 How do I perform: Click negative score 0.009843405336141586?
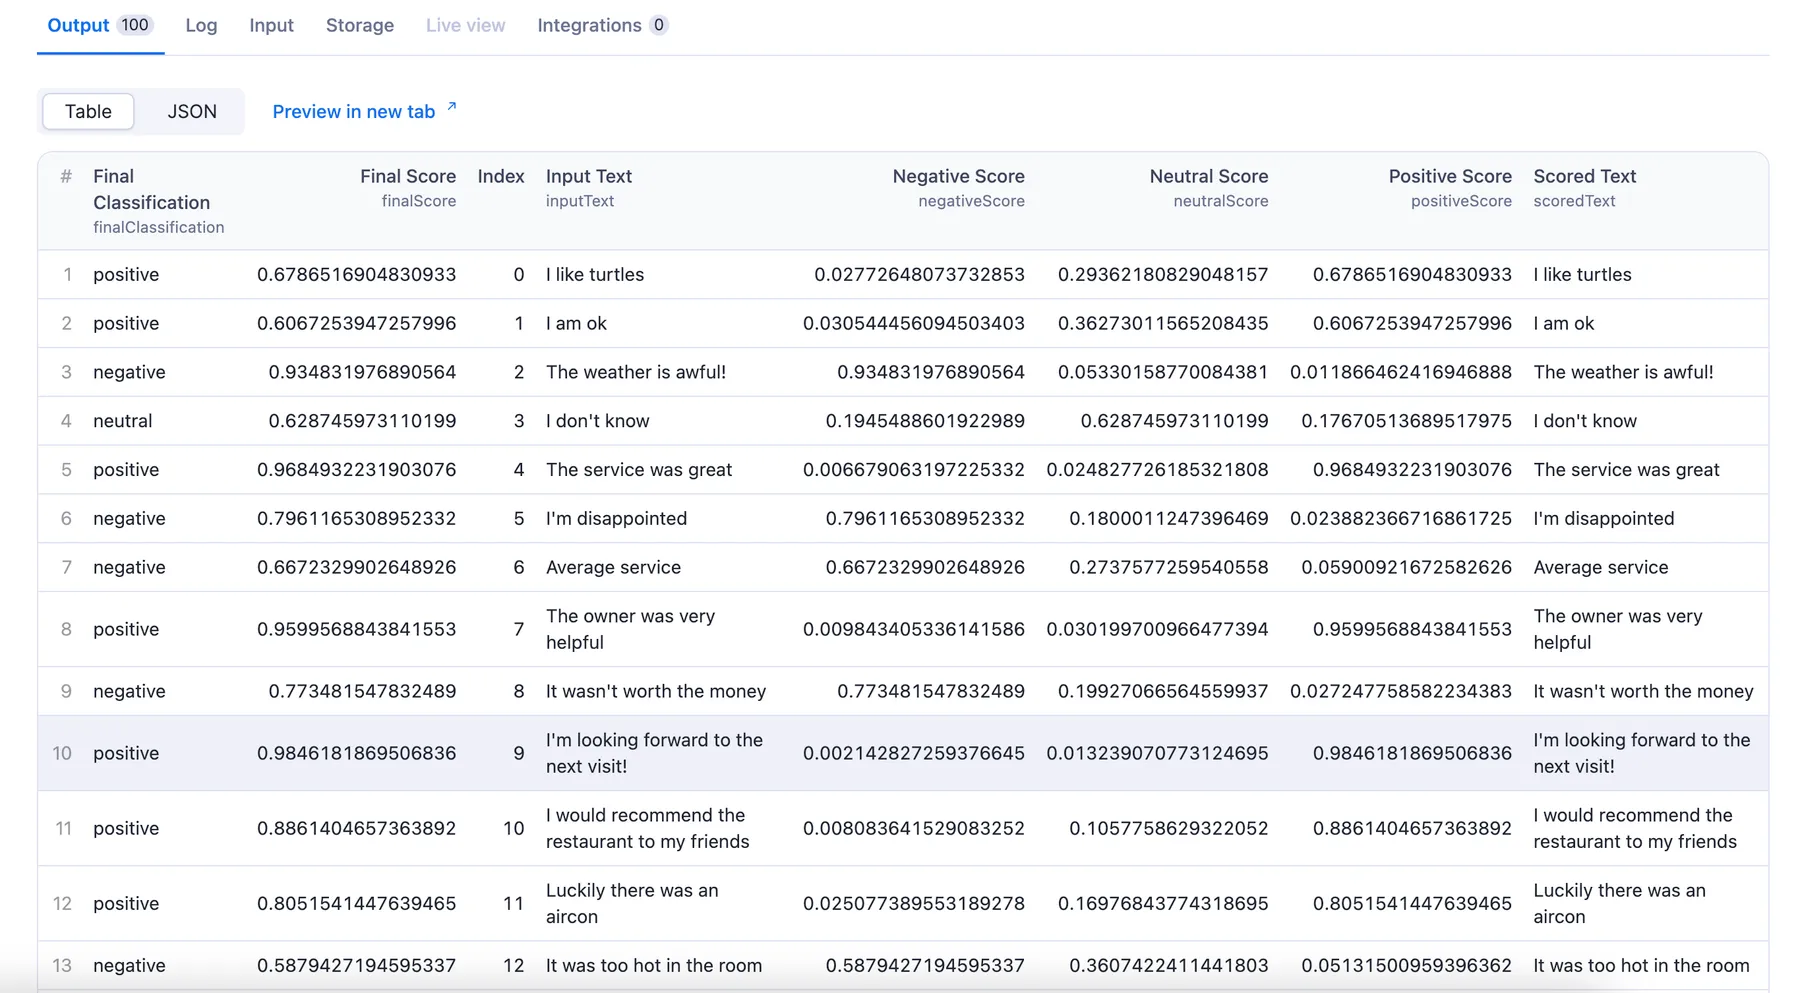point(913,629)
